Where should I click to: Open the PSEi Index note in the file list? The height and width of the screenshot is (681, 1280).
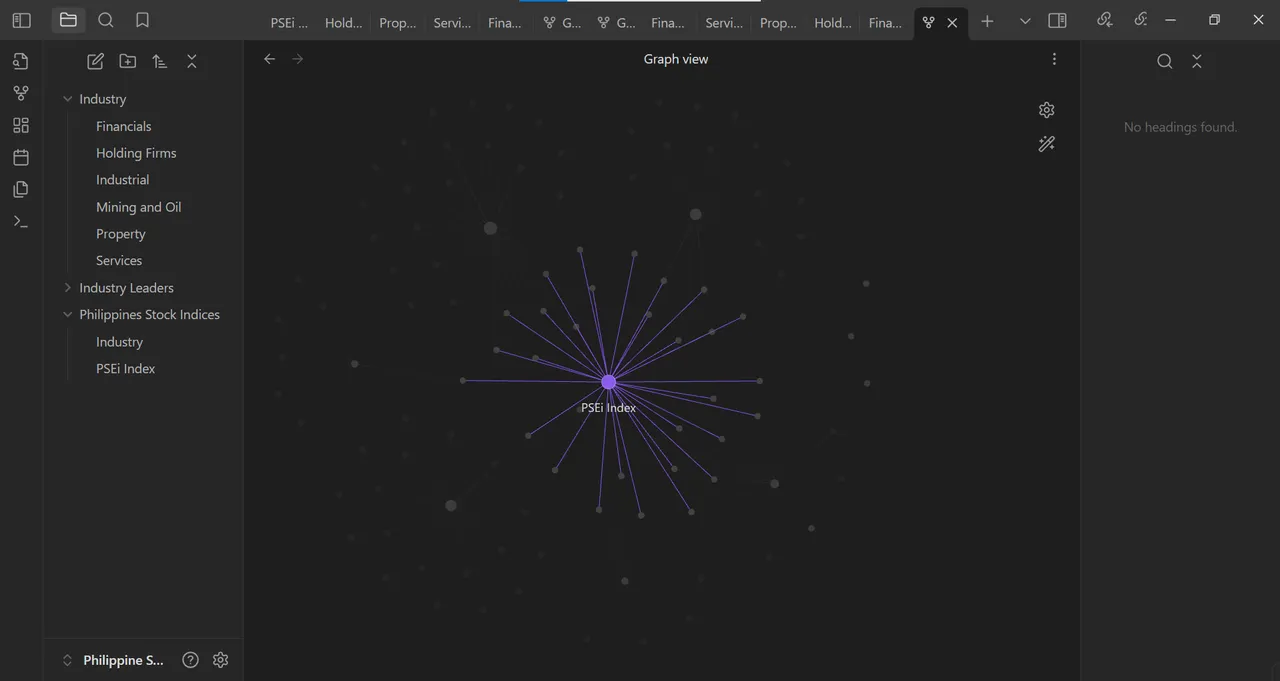pyautogui.click(x=125, y=369)
